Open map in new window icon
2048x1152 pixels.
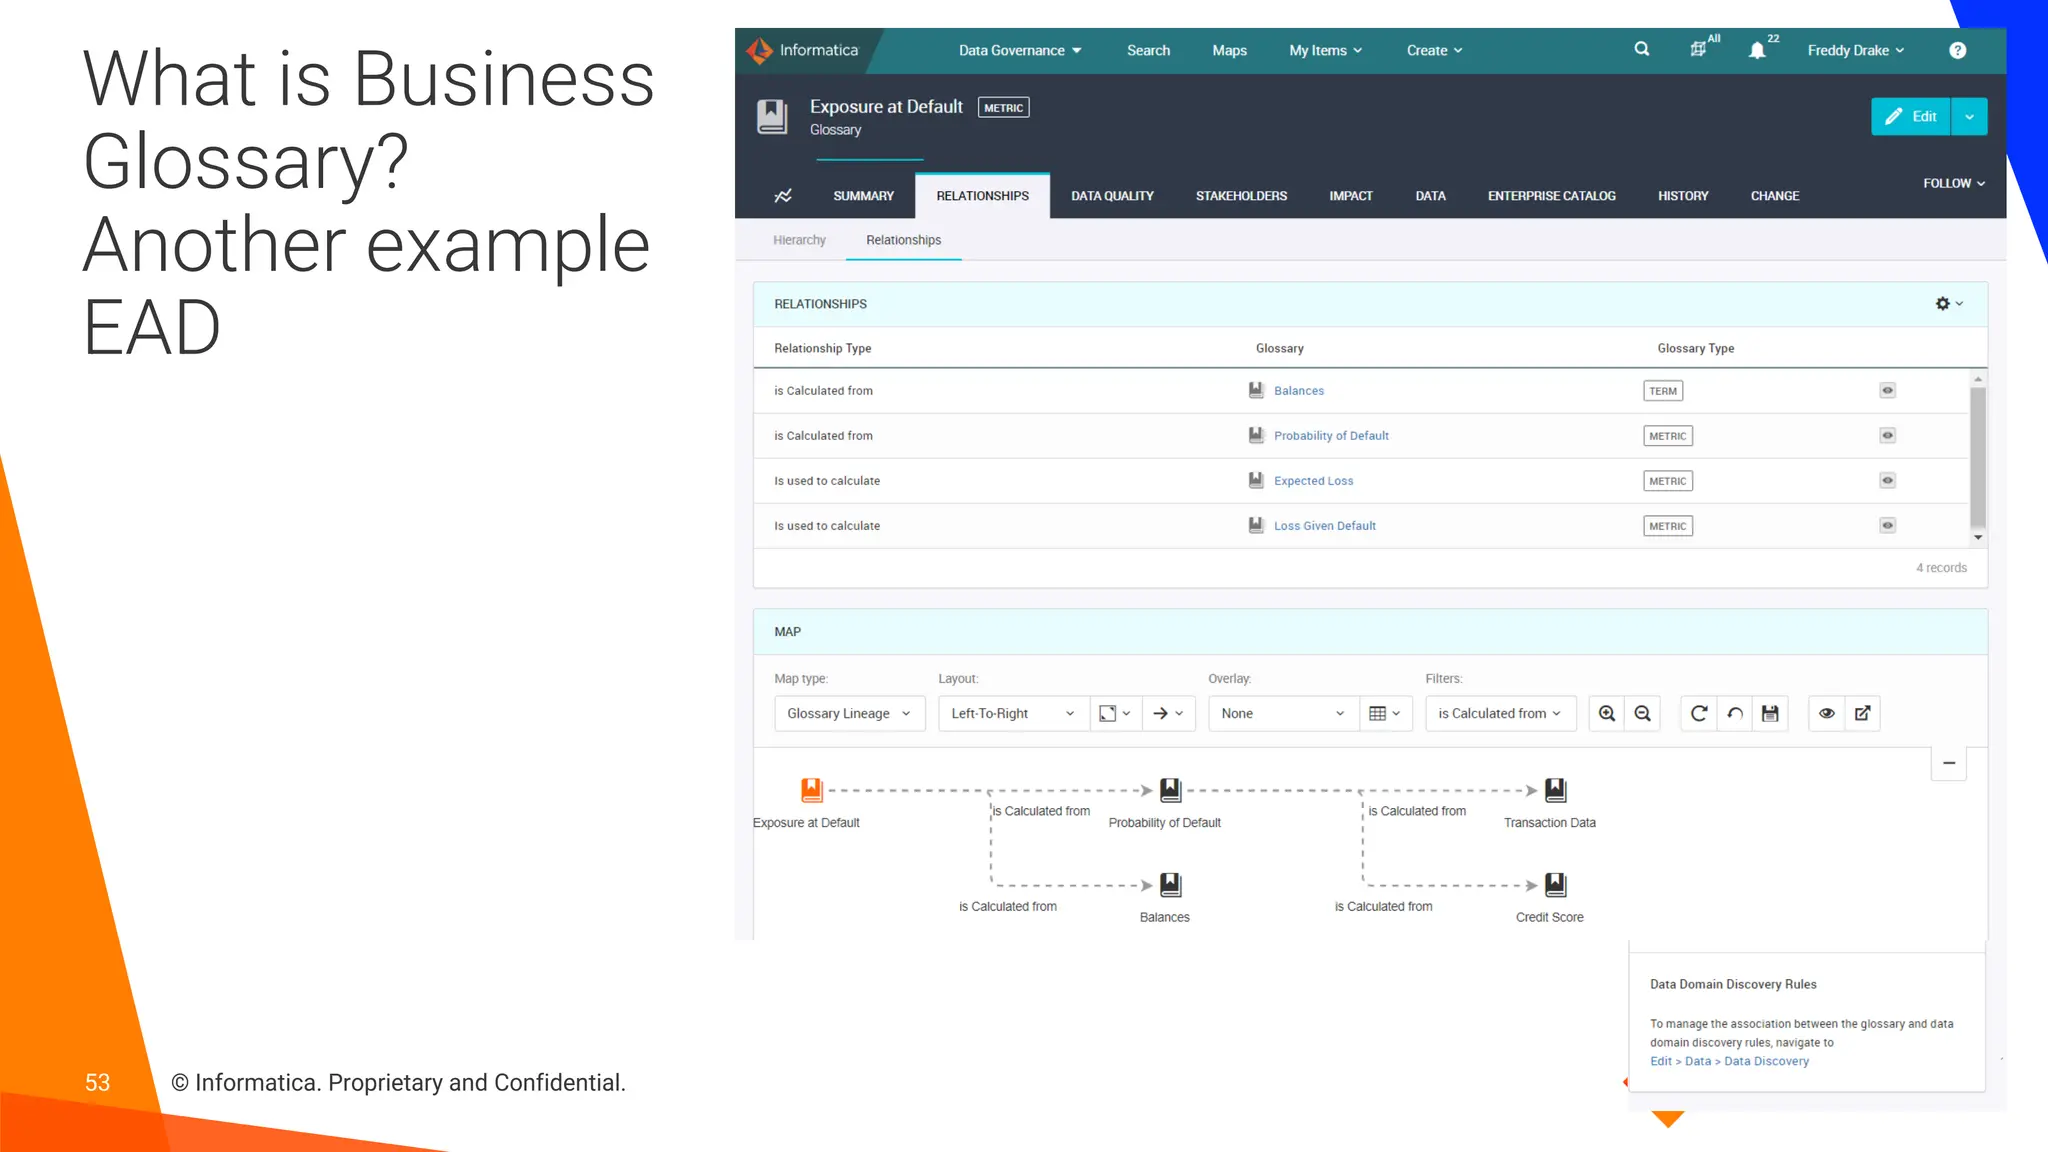[1862, 713]
